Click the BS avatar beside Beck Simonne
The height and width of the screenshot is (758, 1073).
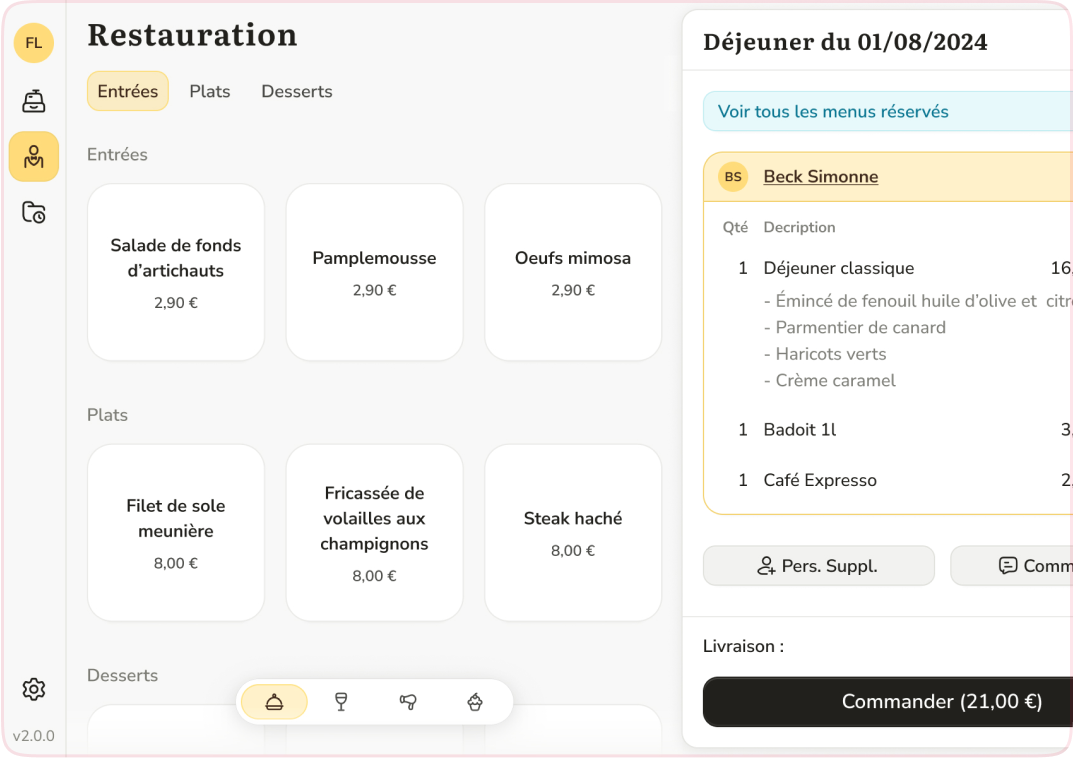(733, 177)
